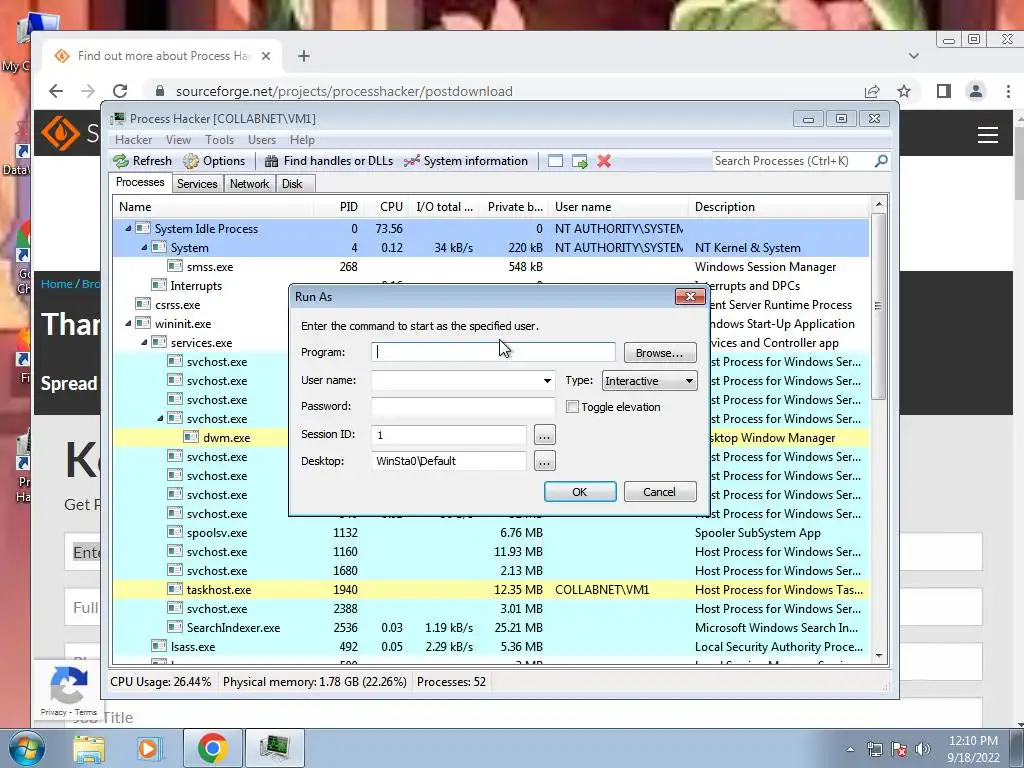
Task: Open the Hacker menu
Action: tap(133, 140)
